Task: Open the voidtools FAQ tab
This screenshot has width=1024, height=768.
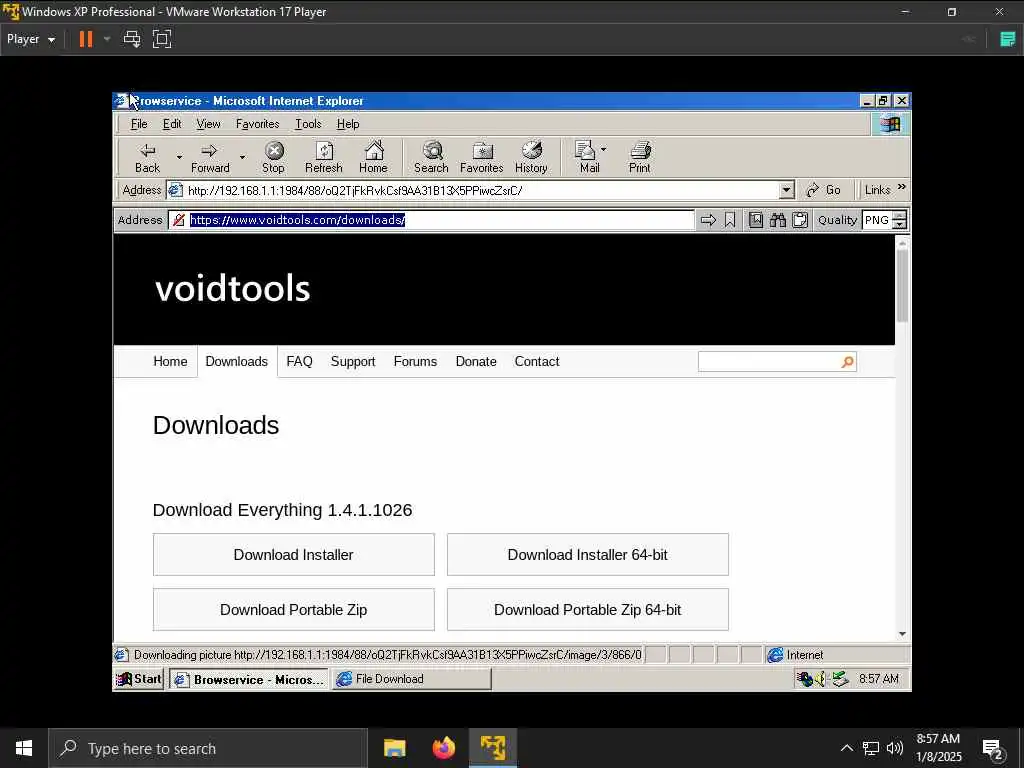Action: [299, 362]
